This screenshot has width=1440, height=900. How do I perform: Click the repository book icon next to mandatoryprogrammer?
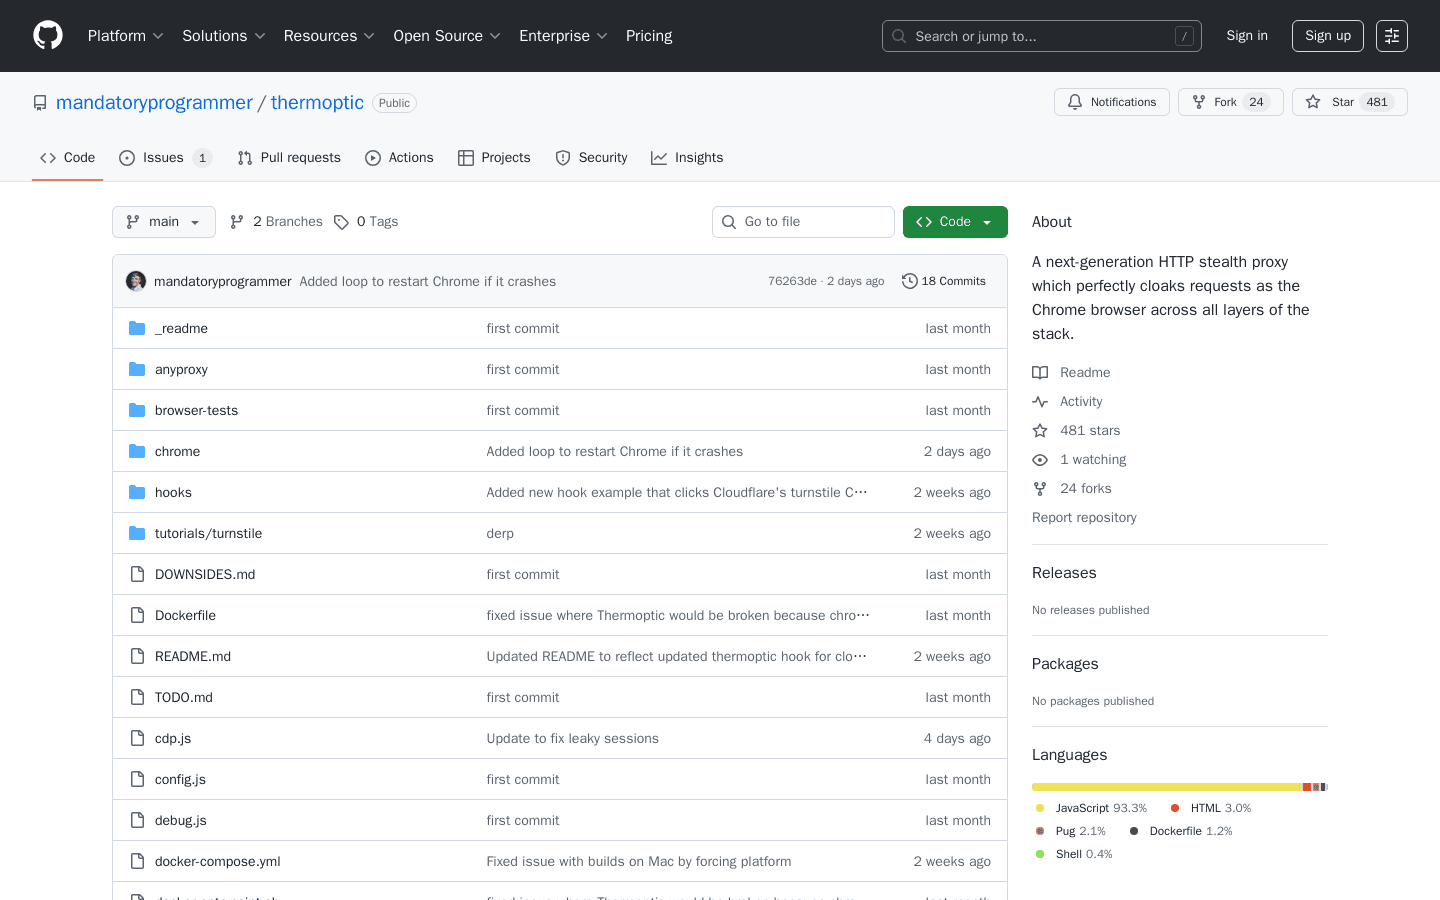40,102
